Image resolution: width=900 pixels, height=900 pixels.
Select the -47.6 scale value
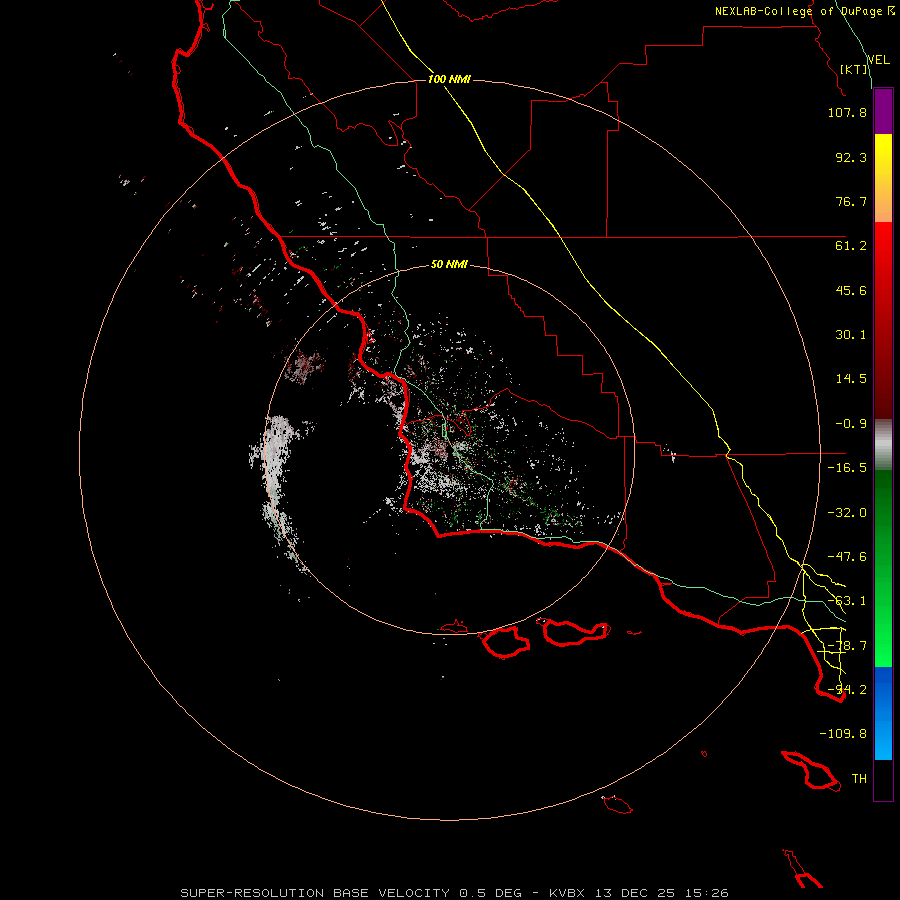tap(847, 557)
